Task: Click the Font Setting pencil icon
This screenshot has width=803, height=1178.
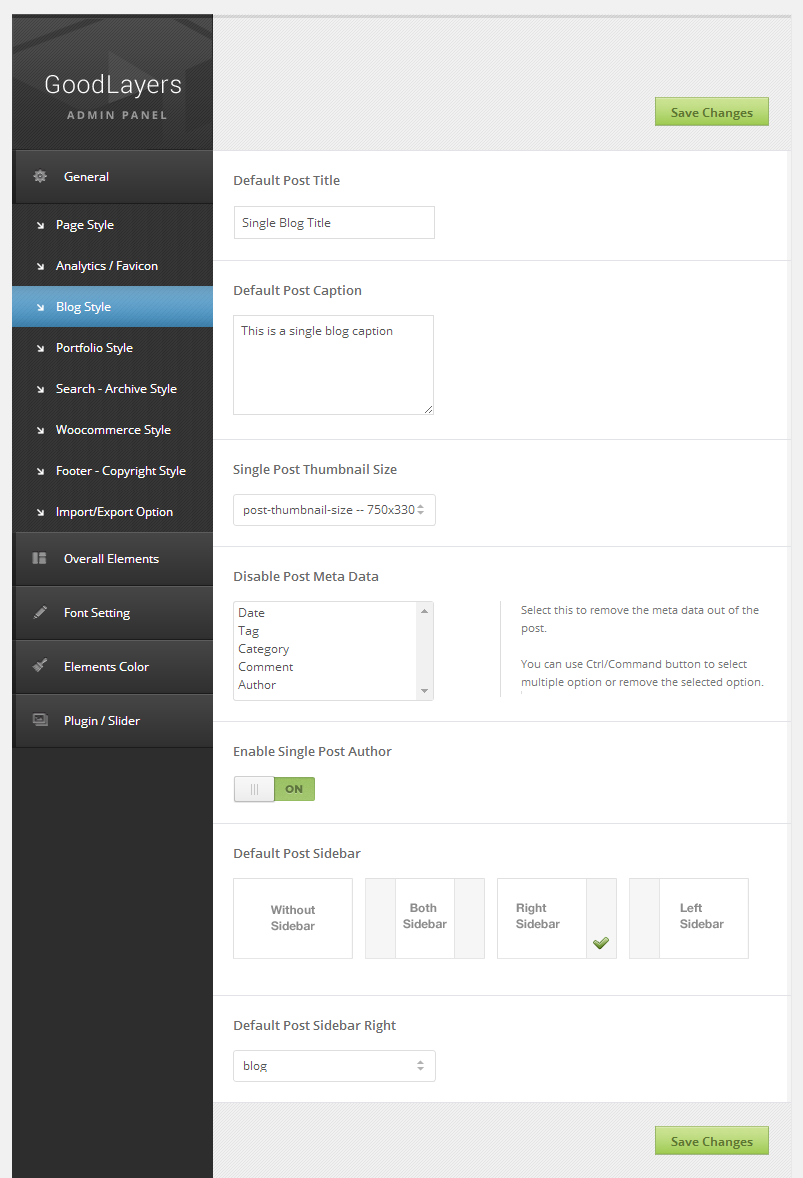Action: pyautogui.click(x=40, y=613)
